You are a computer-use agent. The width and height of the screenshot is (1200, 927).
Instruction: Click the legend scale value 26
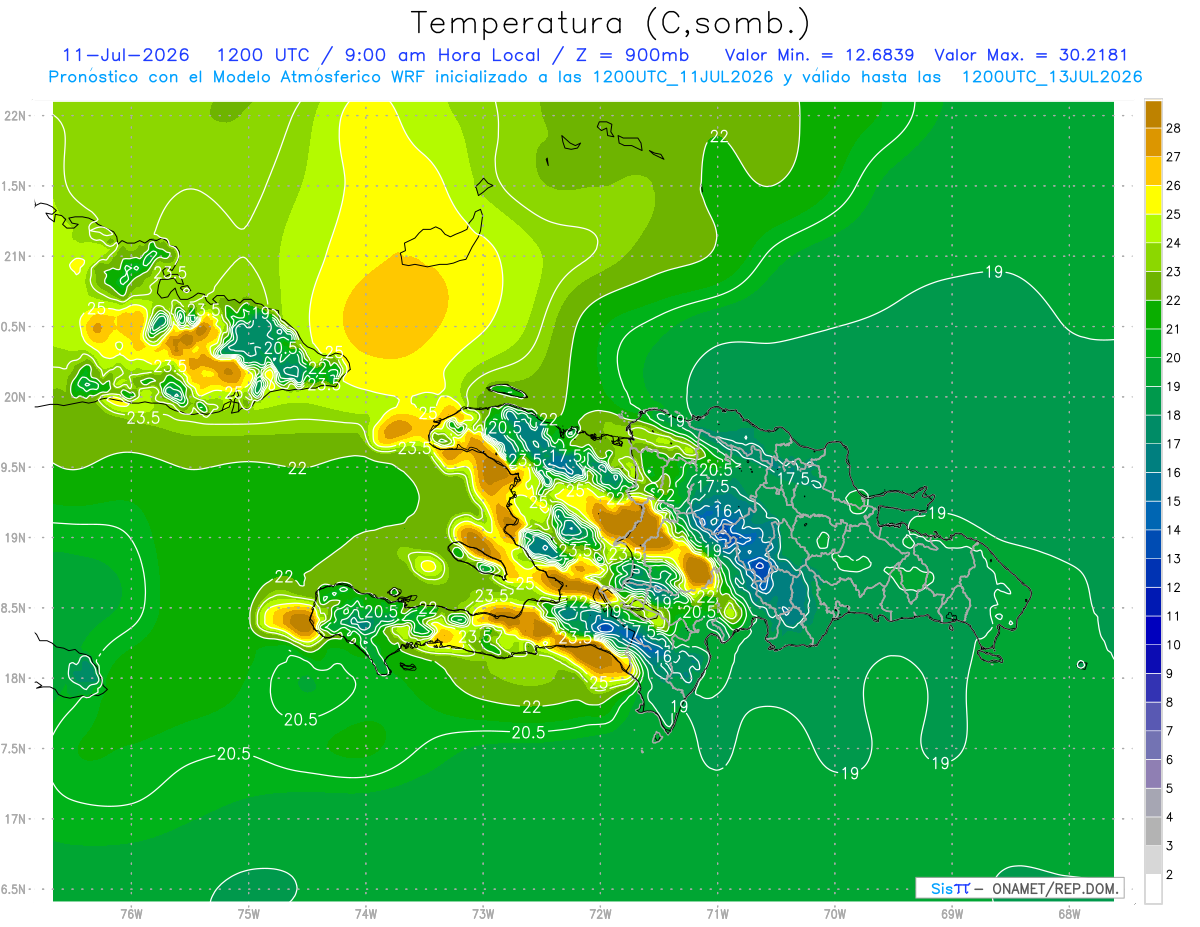pyautogui.click(x=1174, y=185)
